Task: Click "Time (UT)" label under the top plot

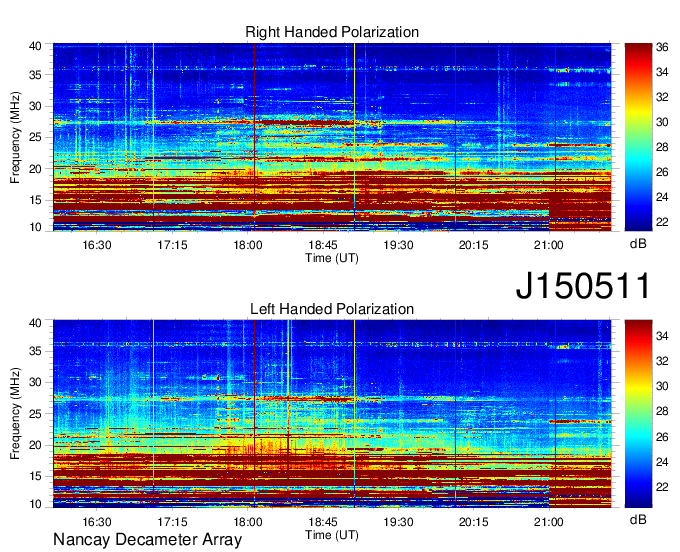Action: pos(332,258)
